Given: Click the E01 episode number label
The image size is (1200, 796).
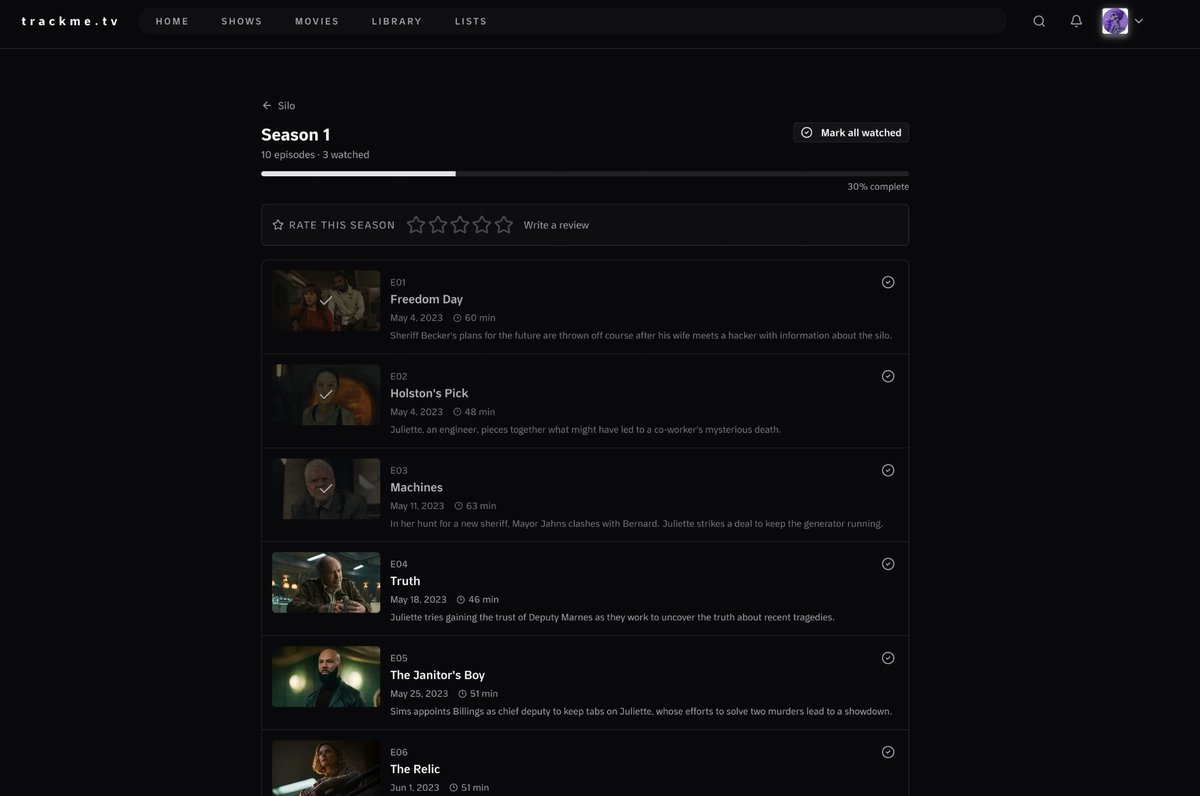Looking at the screenshot, I should [398, 283].
